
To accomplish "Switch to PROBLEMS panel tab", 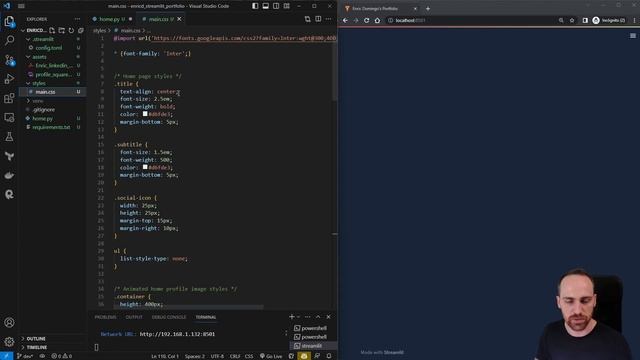I will tap(105, 317).
